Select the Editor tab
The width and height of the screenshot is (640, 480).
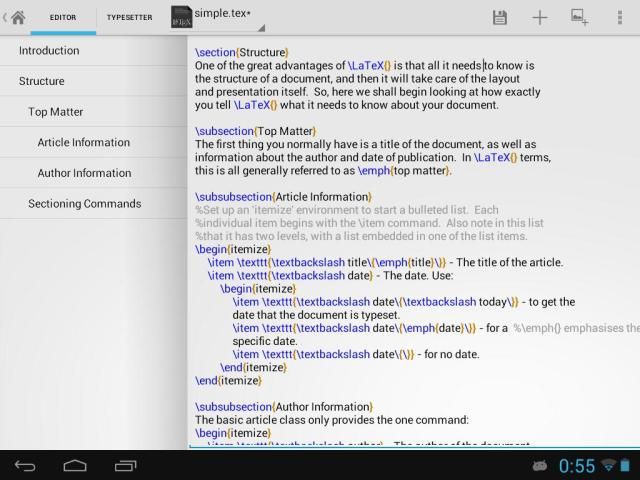pos(63,17)
